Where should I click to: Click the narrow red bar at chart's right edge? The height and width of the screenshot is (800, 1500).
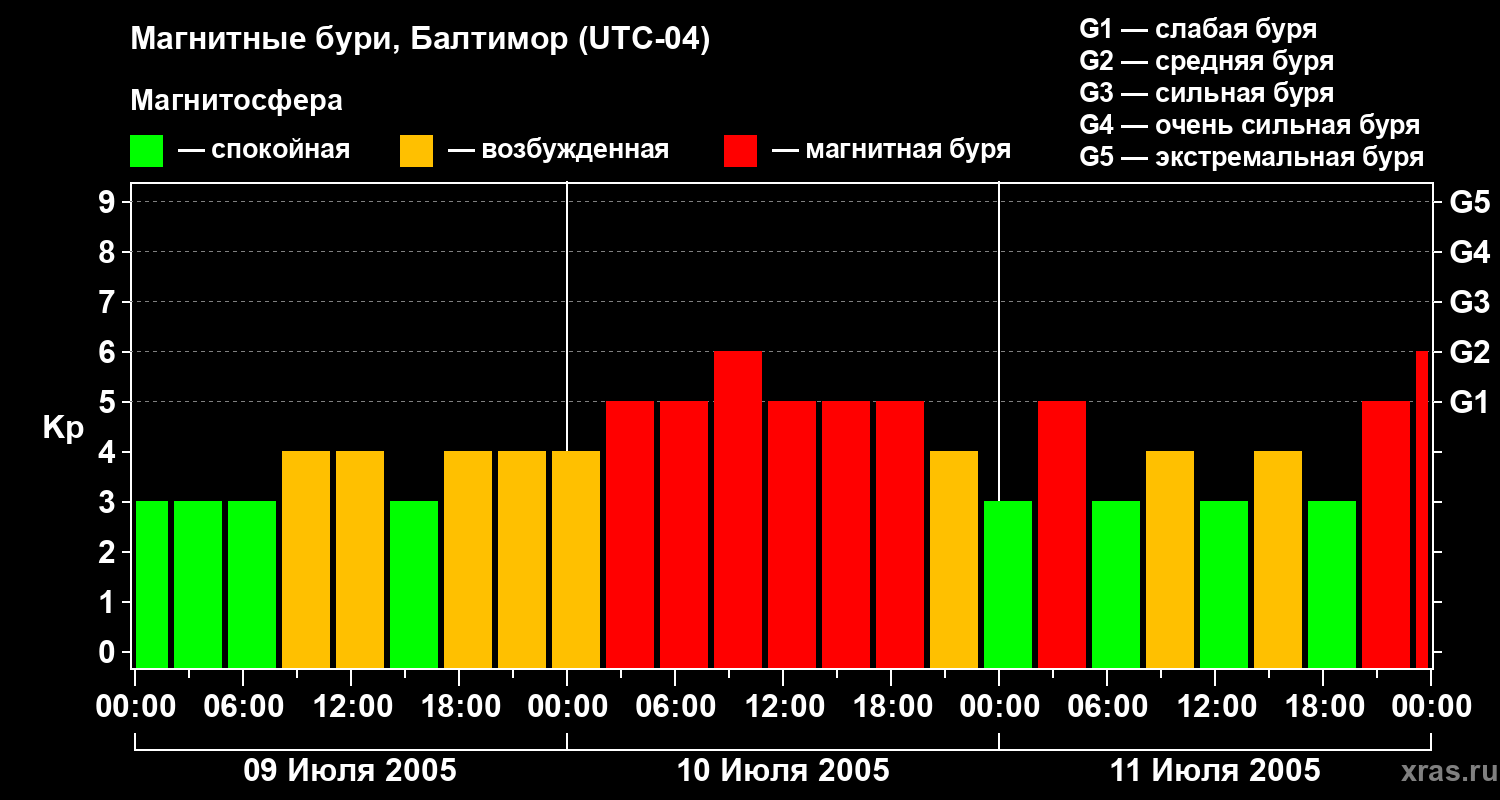point(1422,509)
